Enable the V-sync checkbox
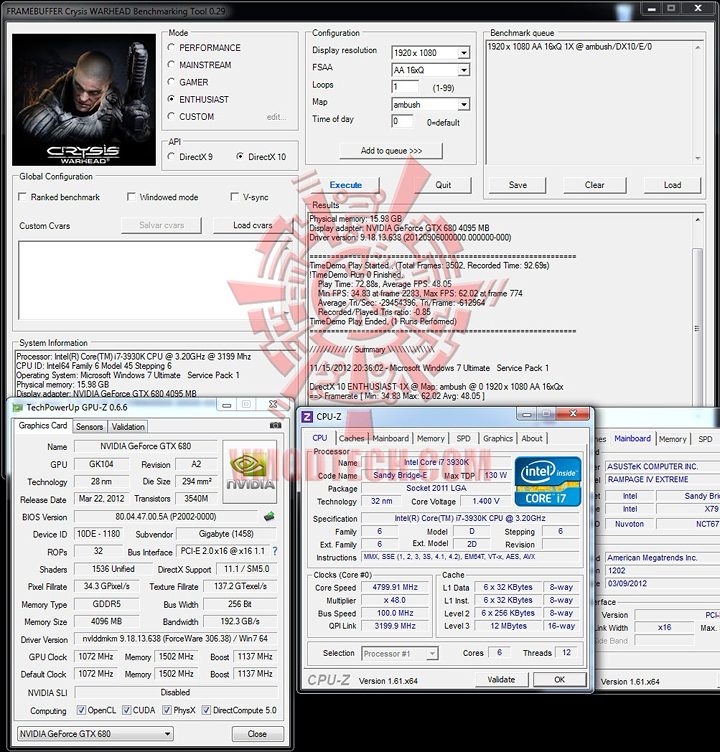This screenshot has width=720, height=752. [235, 197]
